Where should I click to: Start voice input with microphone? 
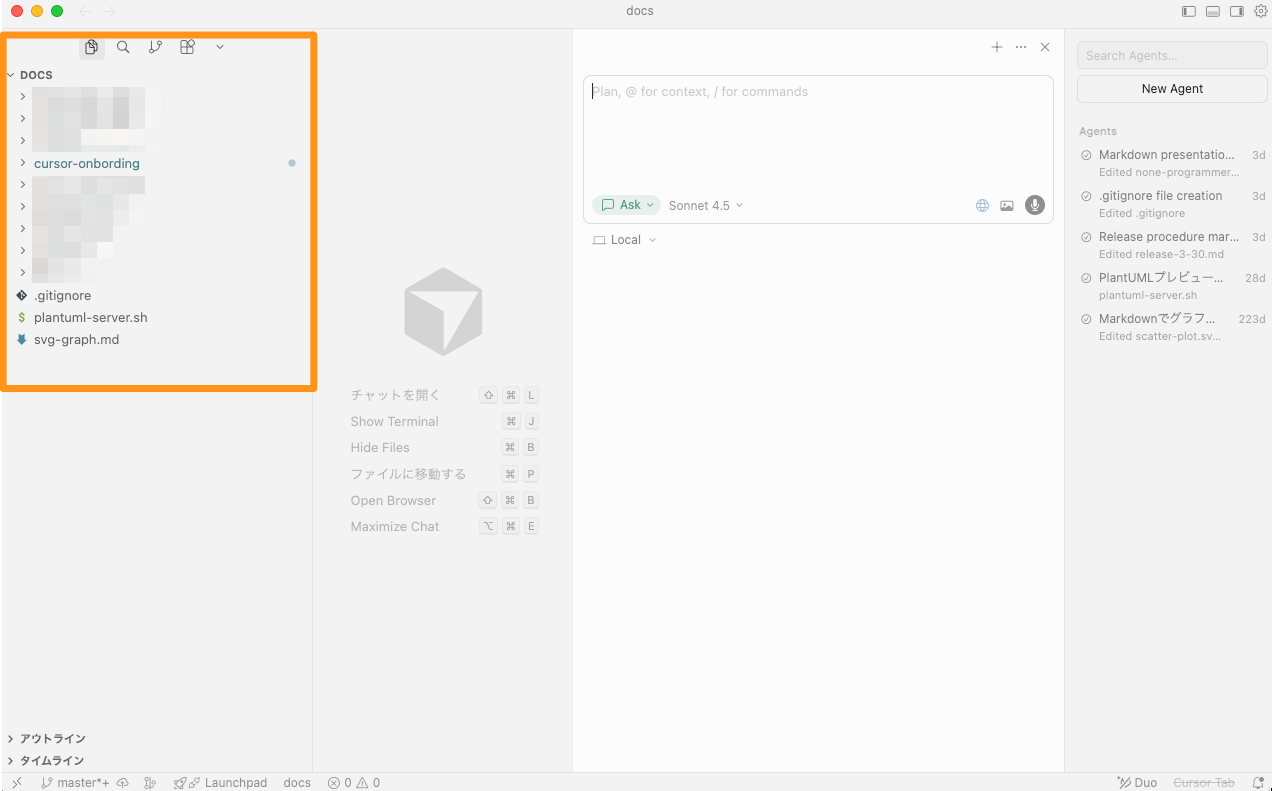tap(1035, 205)
